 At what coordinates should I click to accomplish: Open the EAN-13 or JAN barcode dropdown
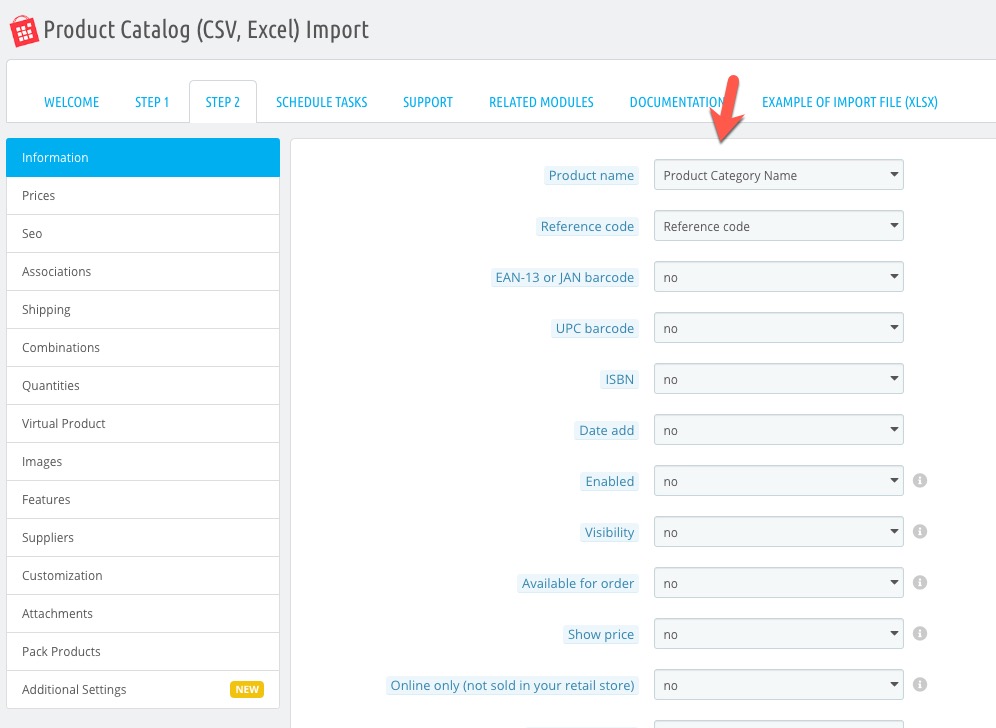coord(778,277)
